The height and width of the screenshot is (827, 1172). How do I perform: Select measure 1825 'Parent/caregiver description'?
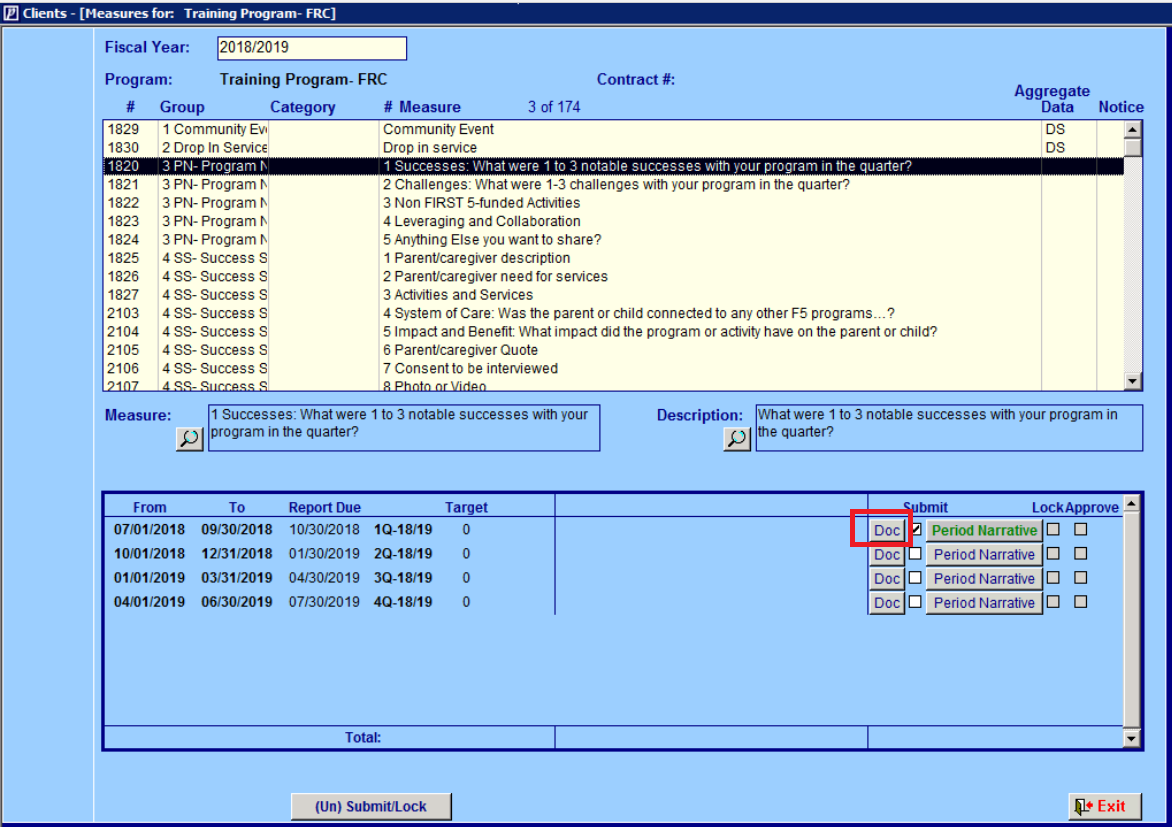(x=613, y=258)
